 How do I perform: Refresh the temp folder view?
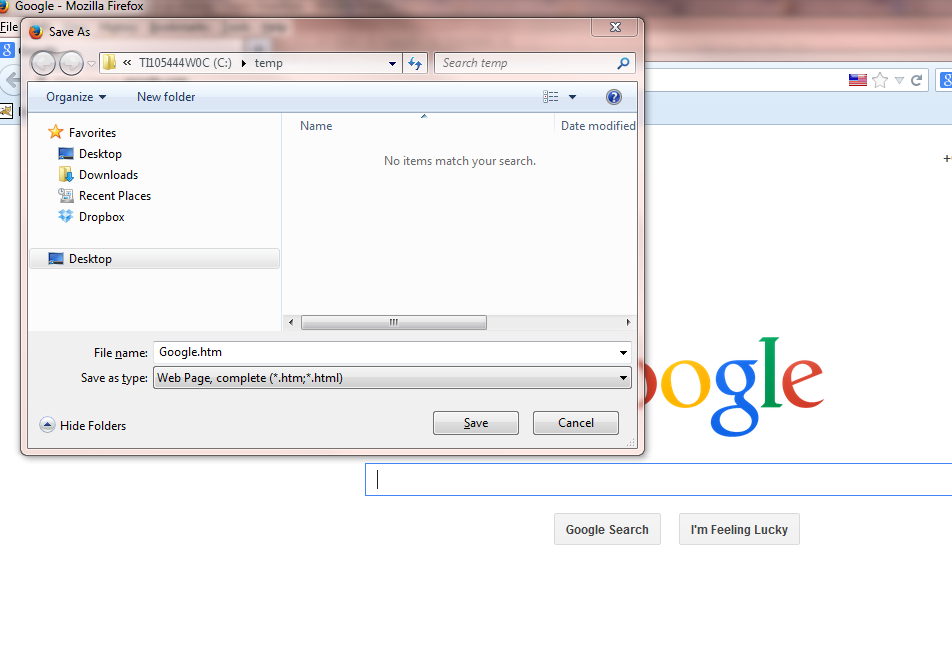[x=415, y=63]
